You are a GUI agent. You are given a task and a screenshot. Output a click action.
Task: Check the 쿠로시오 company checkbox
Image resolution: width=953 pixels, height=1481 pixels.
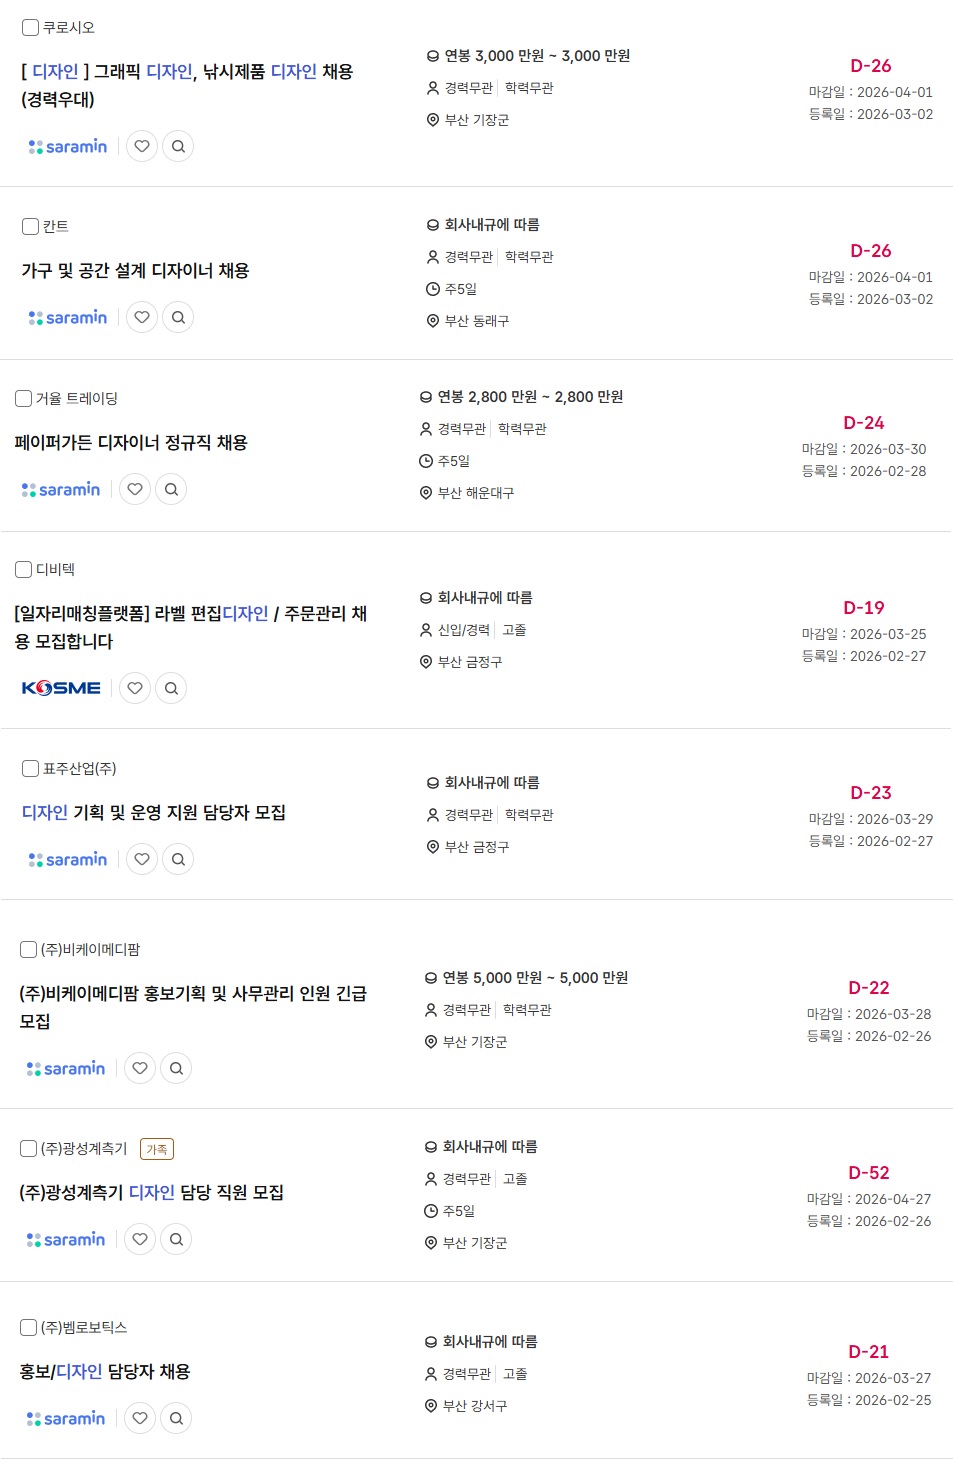(31, 28)
